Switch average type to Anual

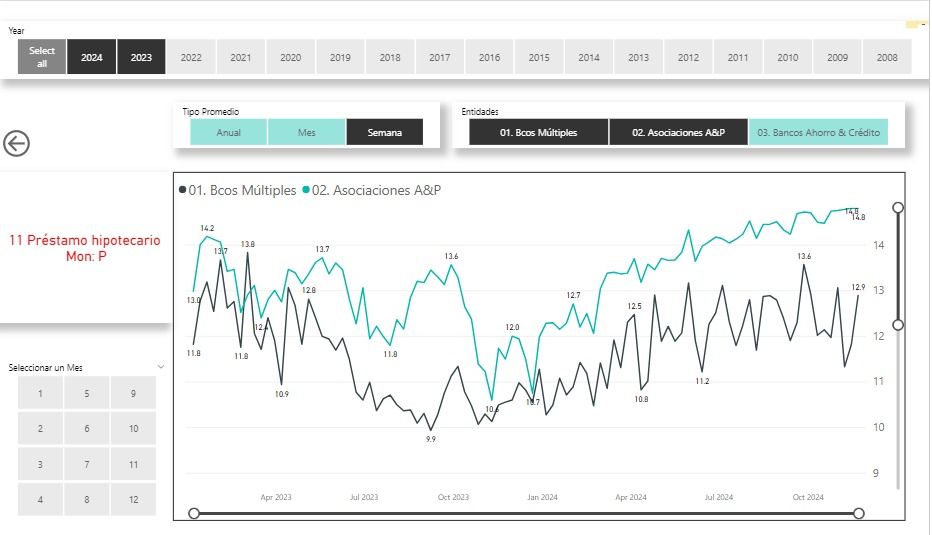pos(228,132)
